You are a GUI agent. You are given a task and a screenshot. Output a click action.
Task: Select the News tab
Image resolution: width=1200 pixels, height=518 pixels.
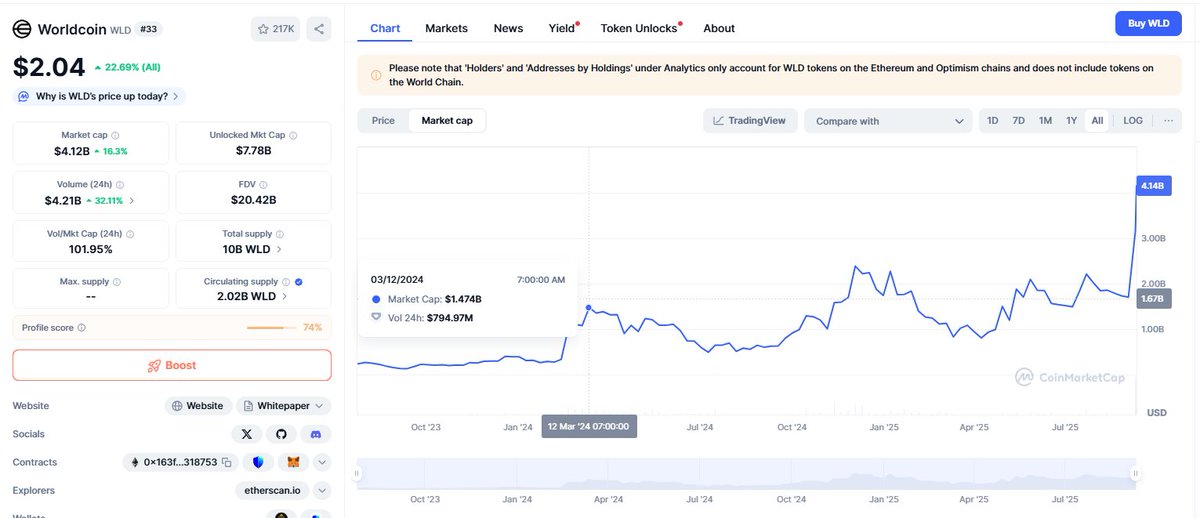click(508, 28)
